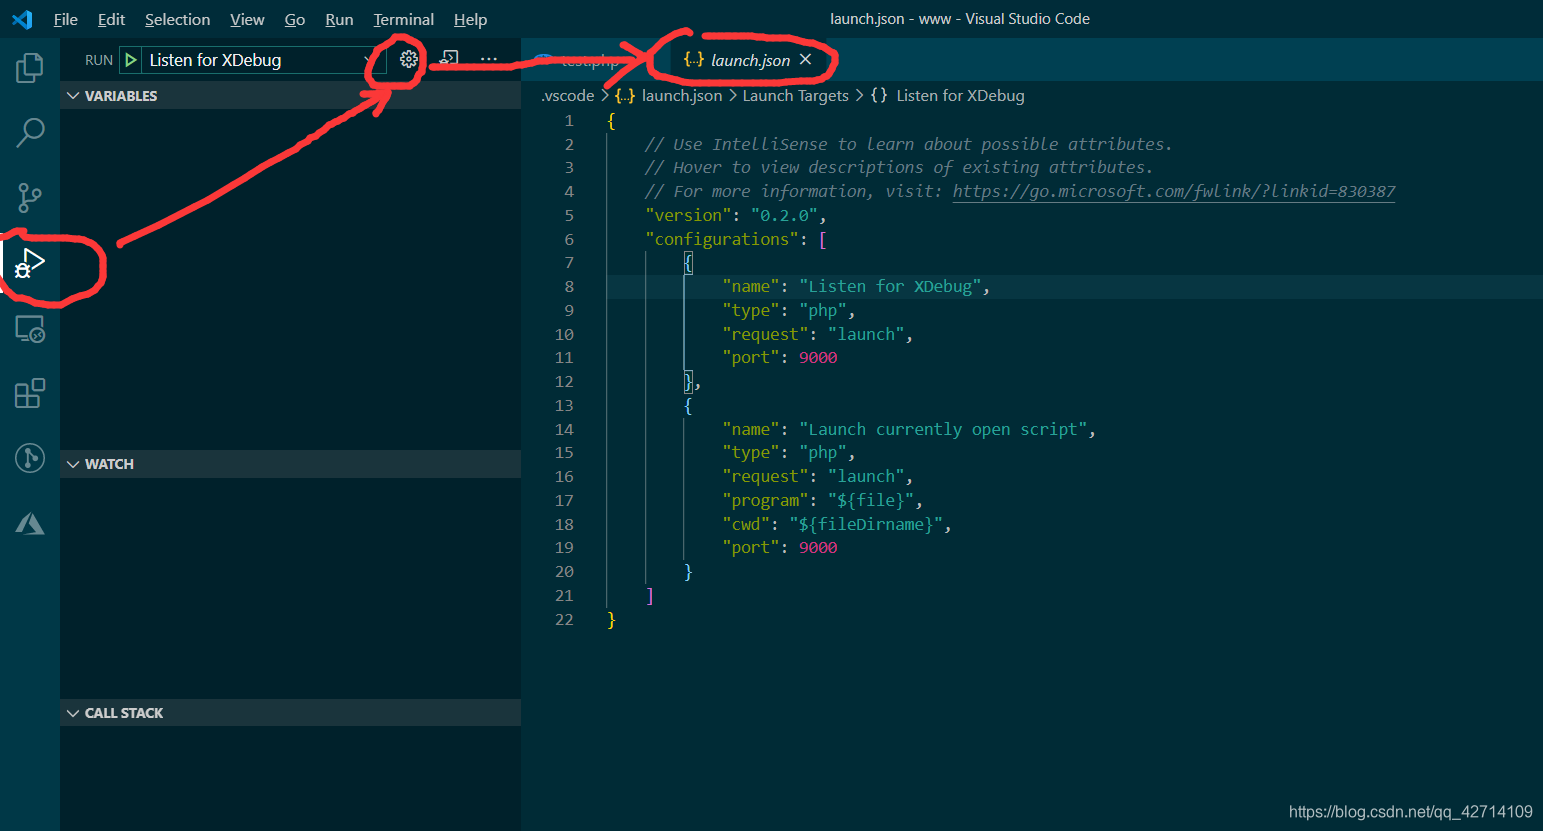Click the "configurations" key text
Image resolution: width=1543 pixels, height=831 pixels.
pos(722,239)
